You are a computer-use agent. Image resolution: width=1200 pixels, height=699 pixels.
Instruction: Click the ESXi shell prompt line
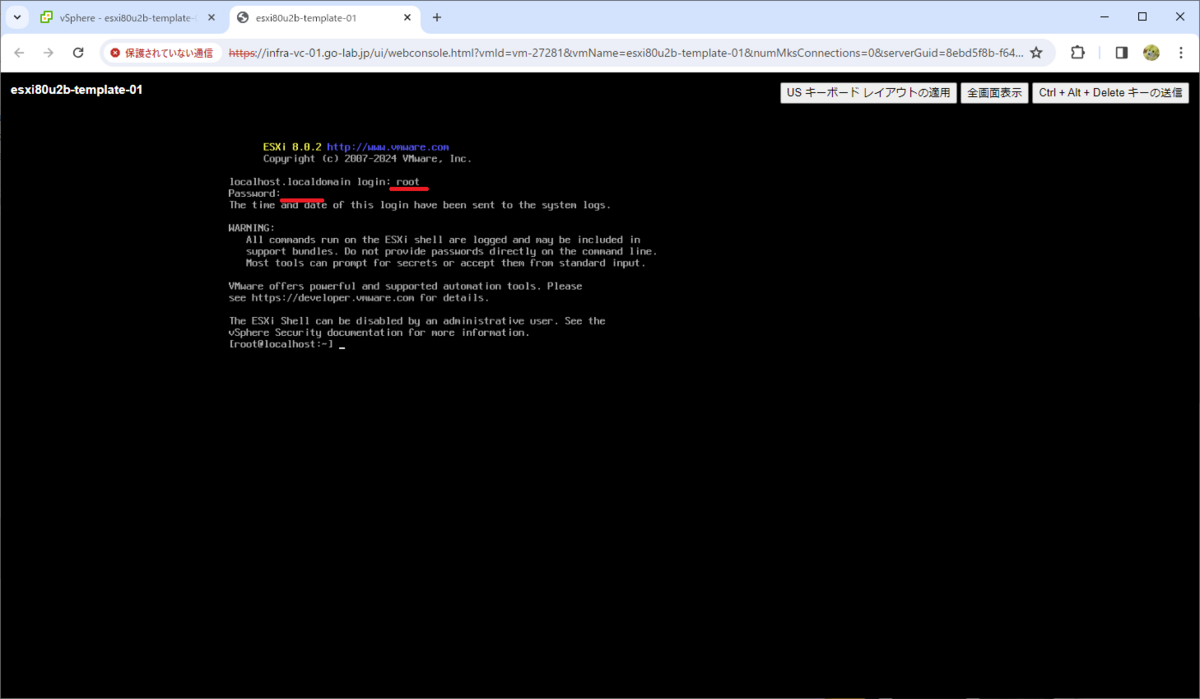pyautogui.click(x=287, y=344)
